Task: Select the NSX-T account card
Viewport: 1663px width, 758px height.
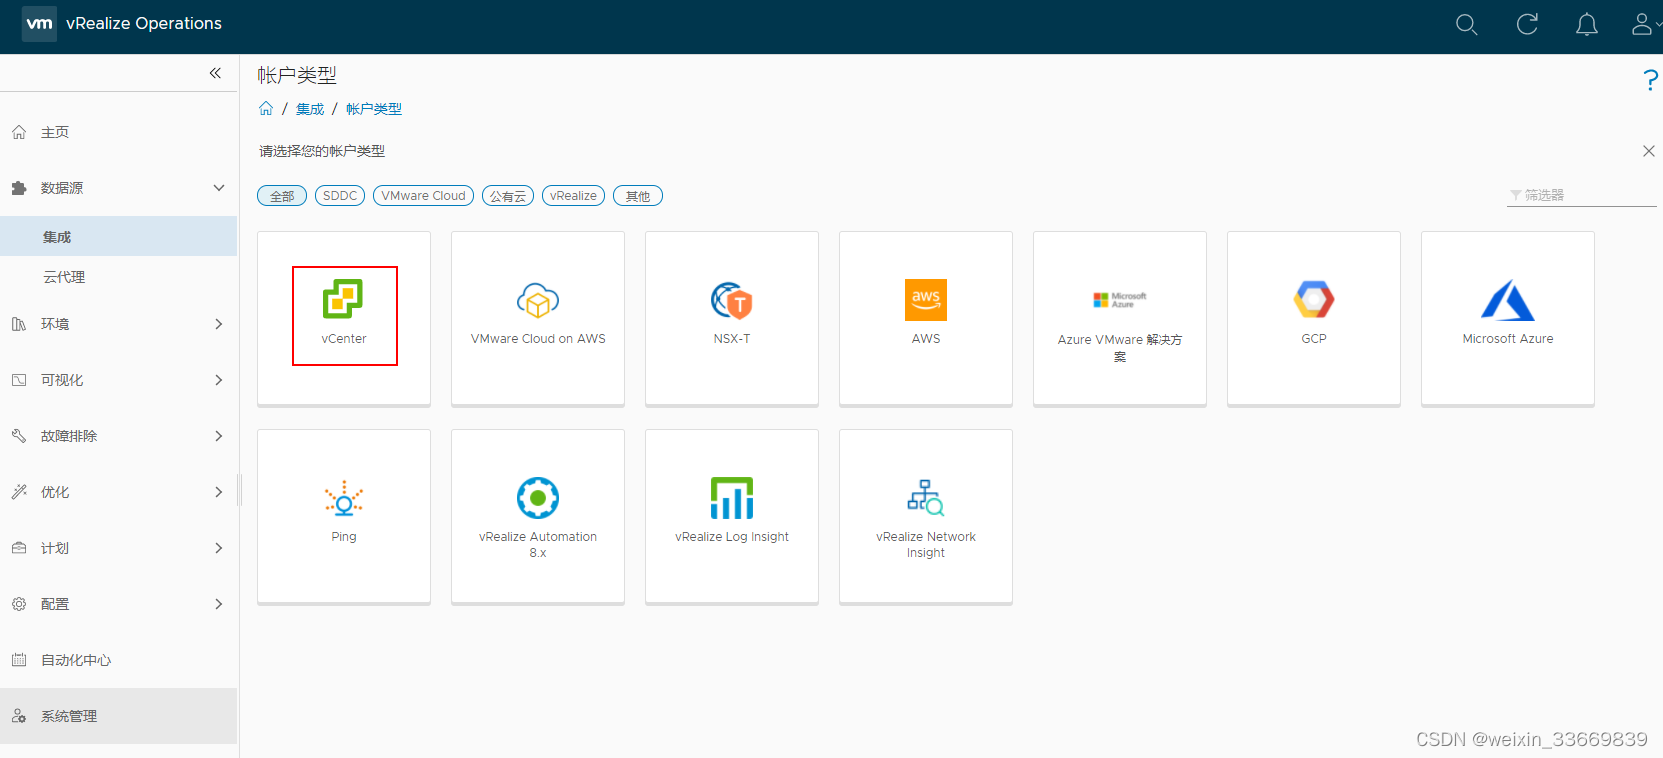Action: [x=732, y=318]
